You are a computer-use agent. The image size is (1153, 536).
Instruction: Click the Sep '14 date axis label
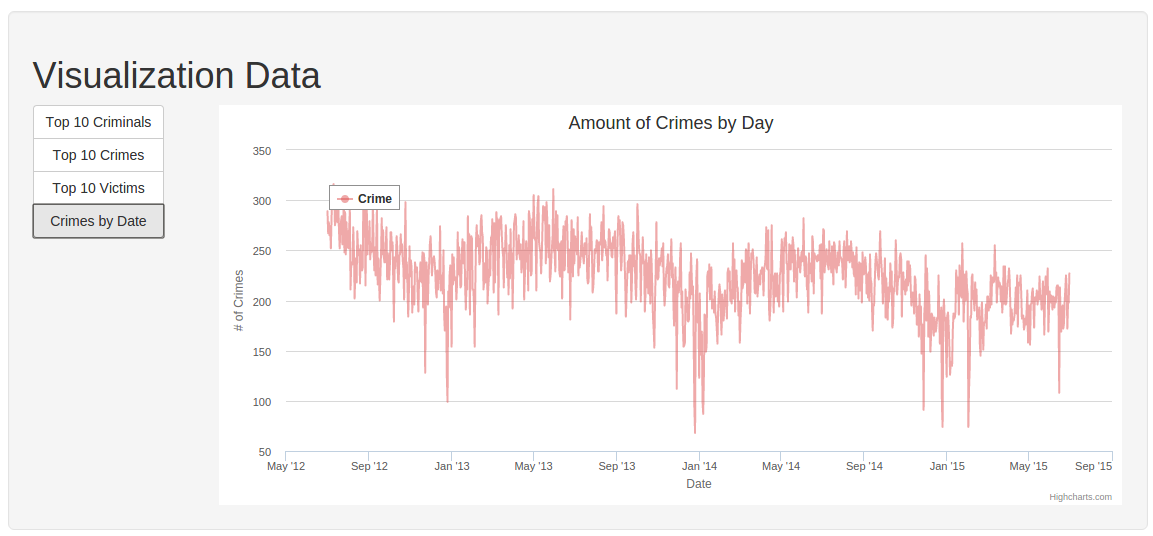pyautogui.click(x=863, y=466)
